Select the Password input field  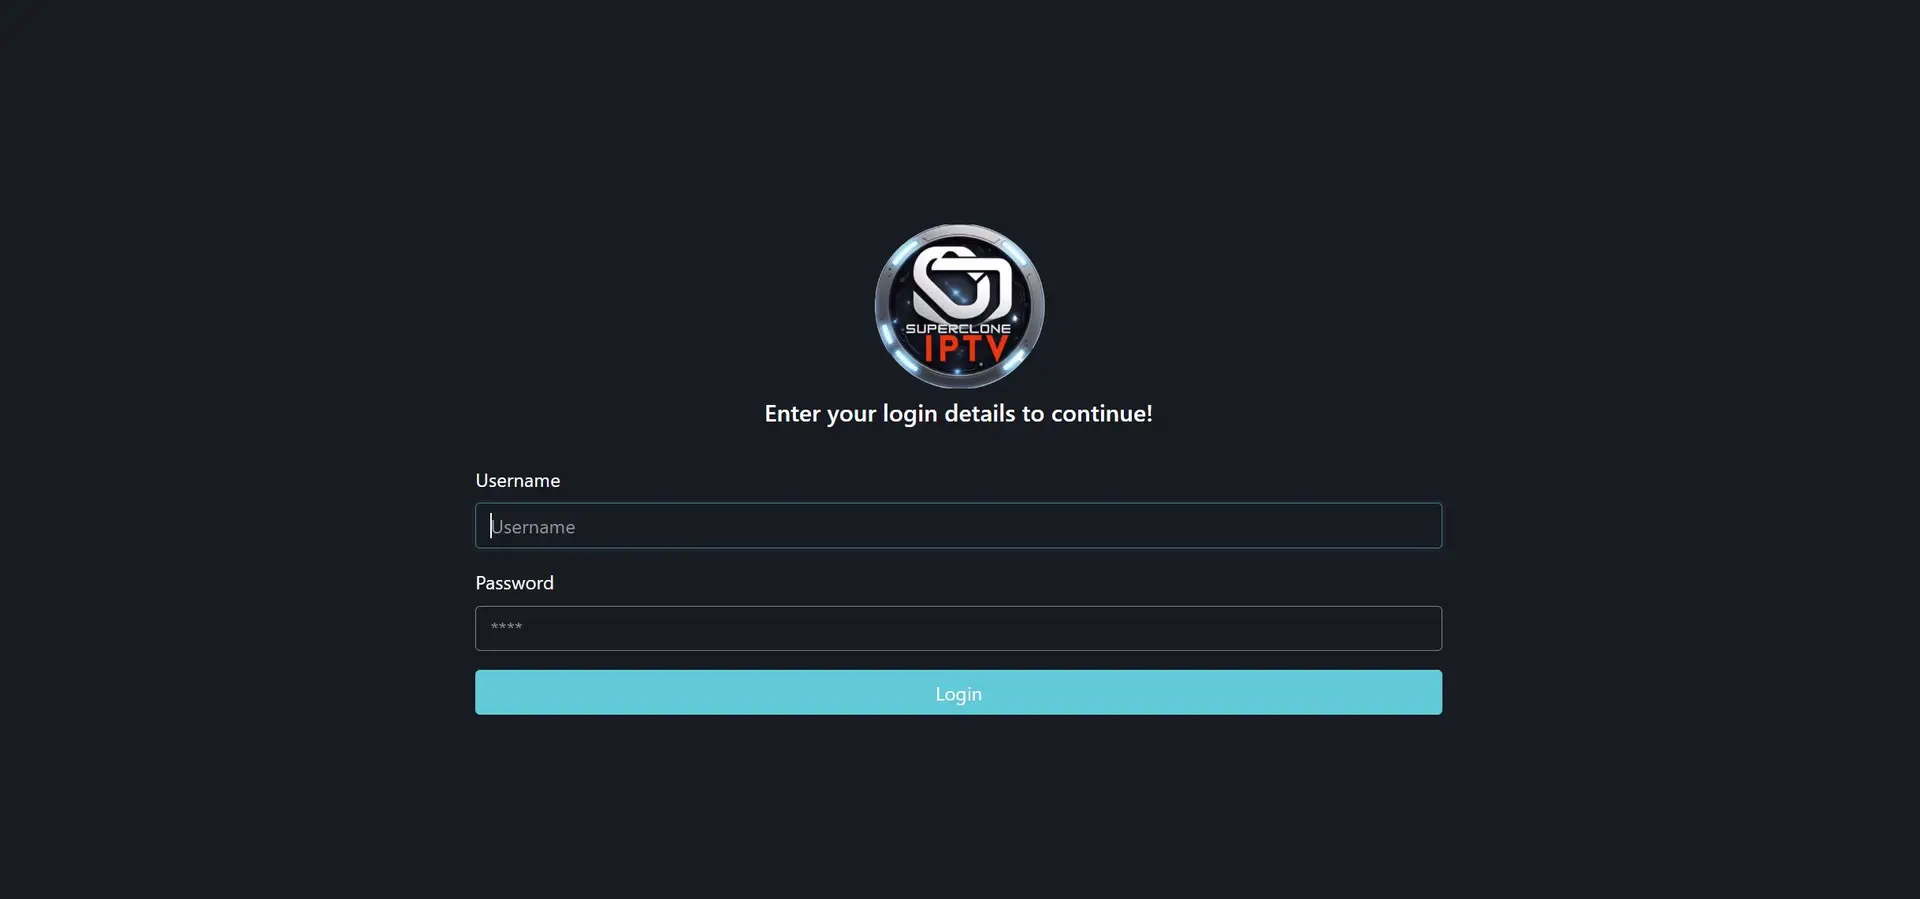[x=958, y=628]
